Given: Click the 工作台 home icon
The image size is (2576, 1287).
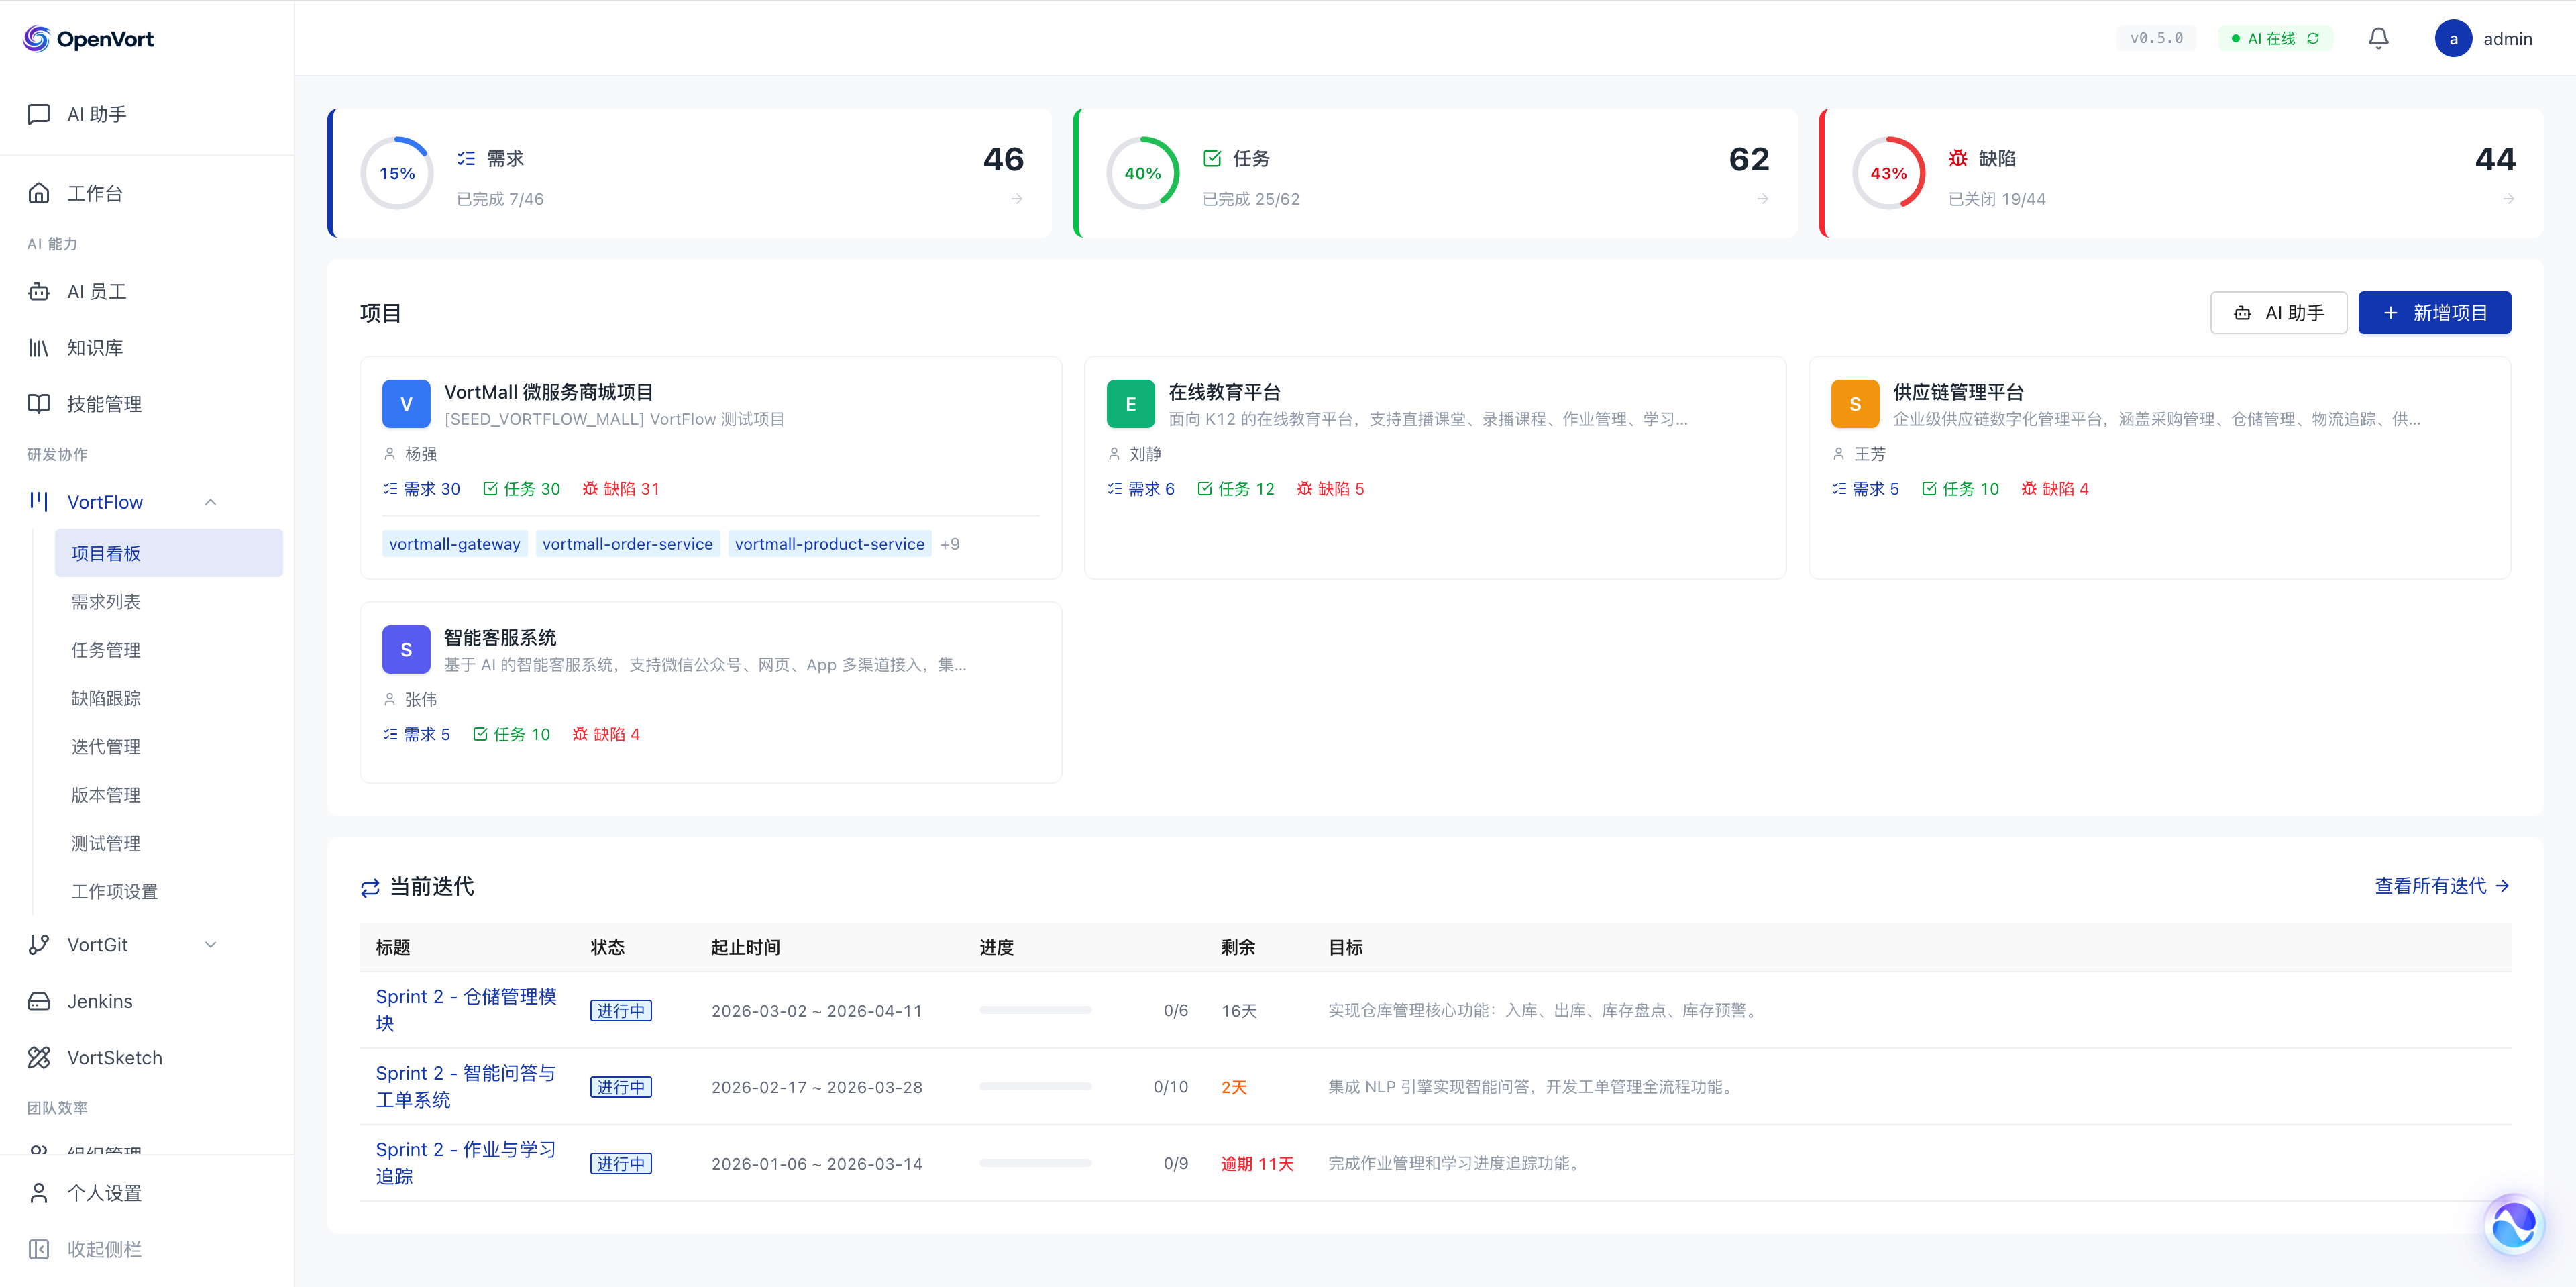Looking at the screenshot, I should [x=39, y=193].
